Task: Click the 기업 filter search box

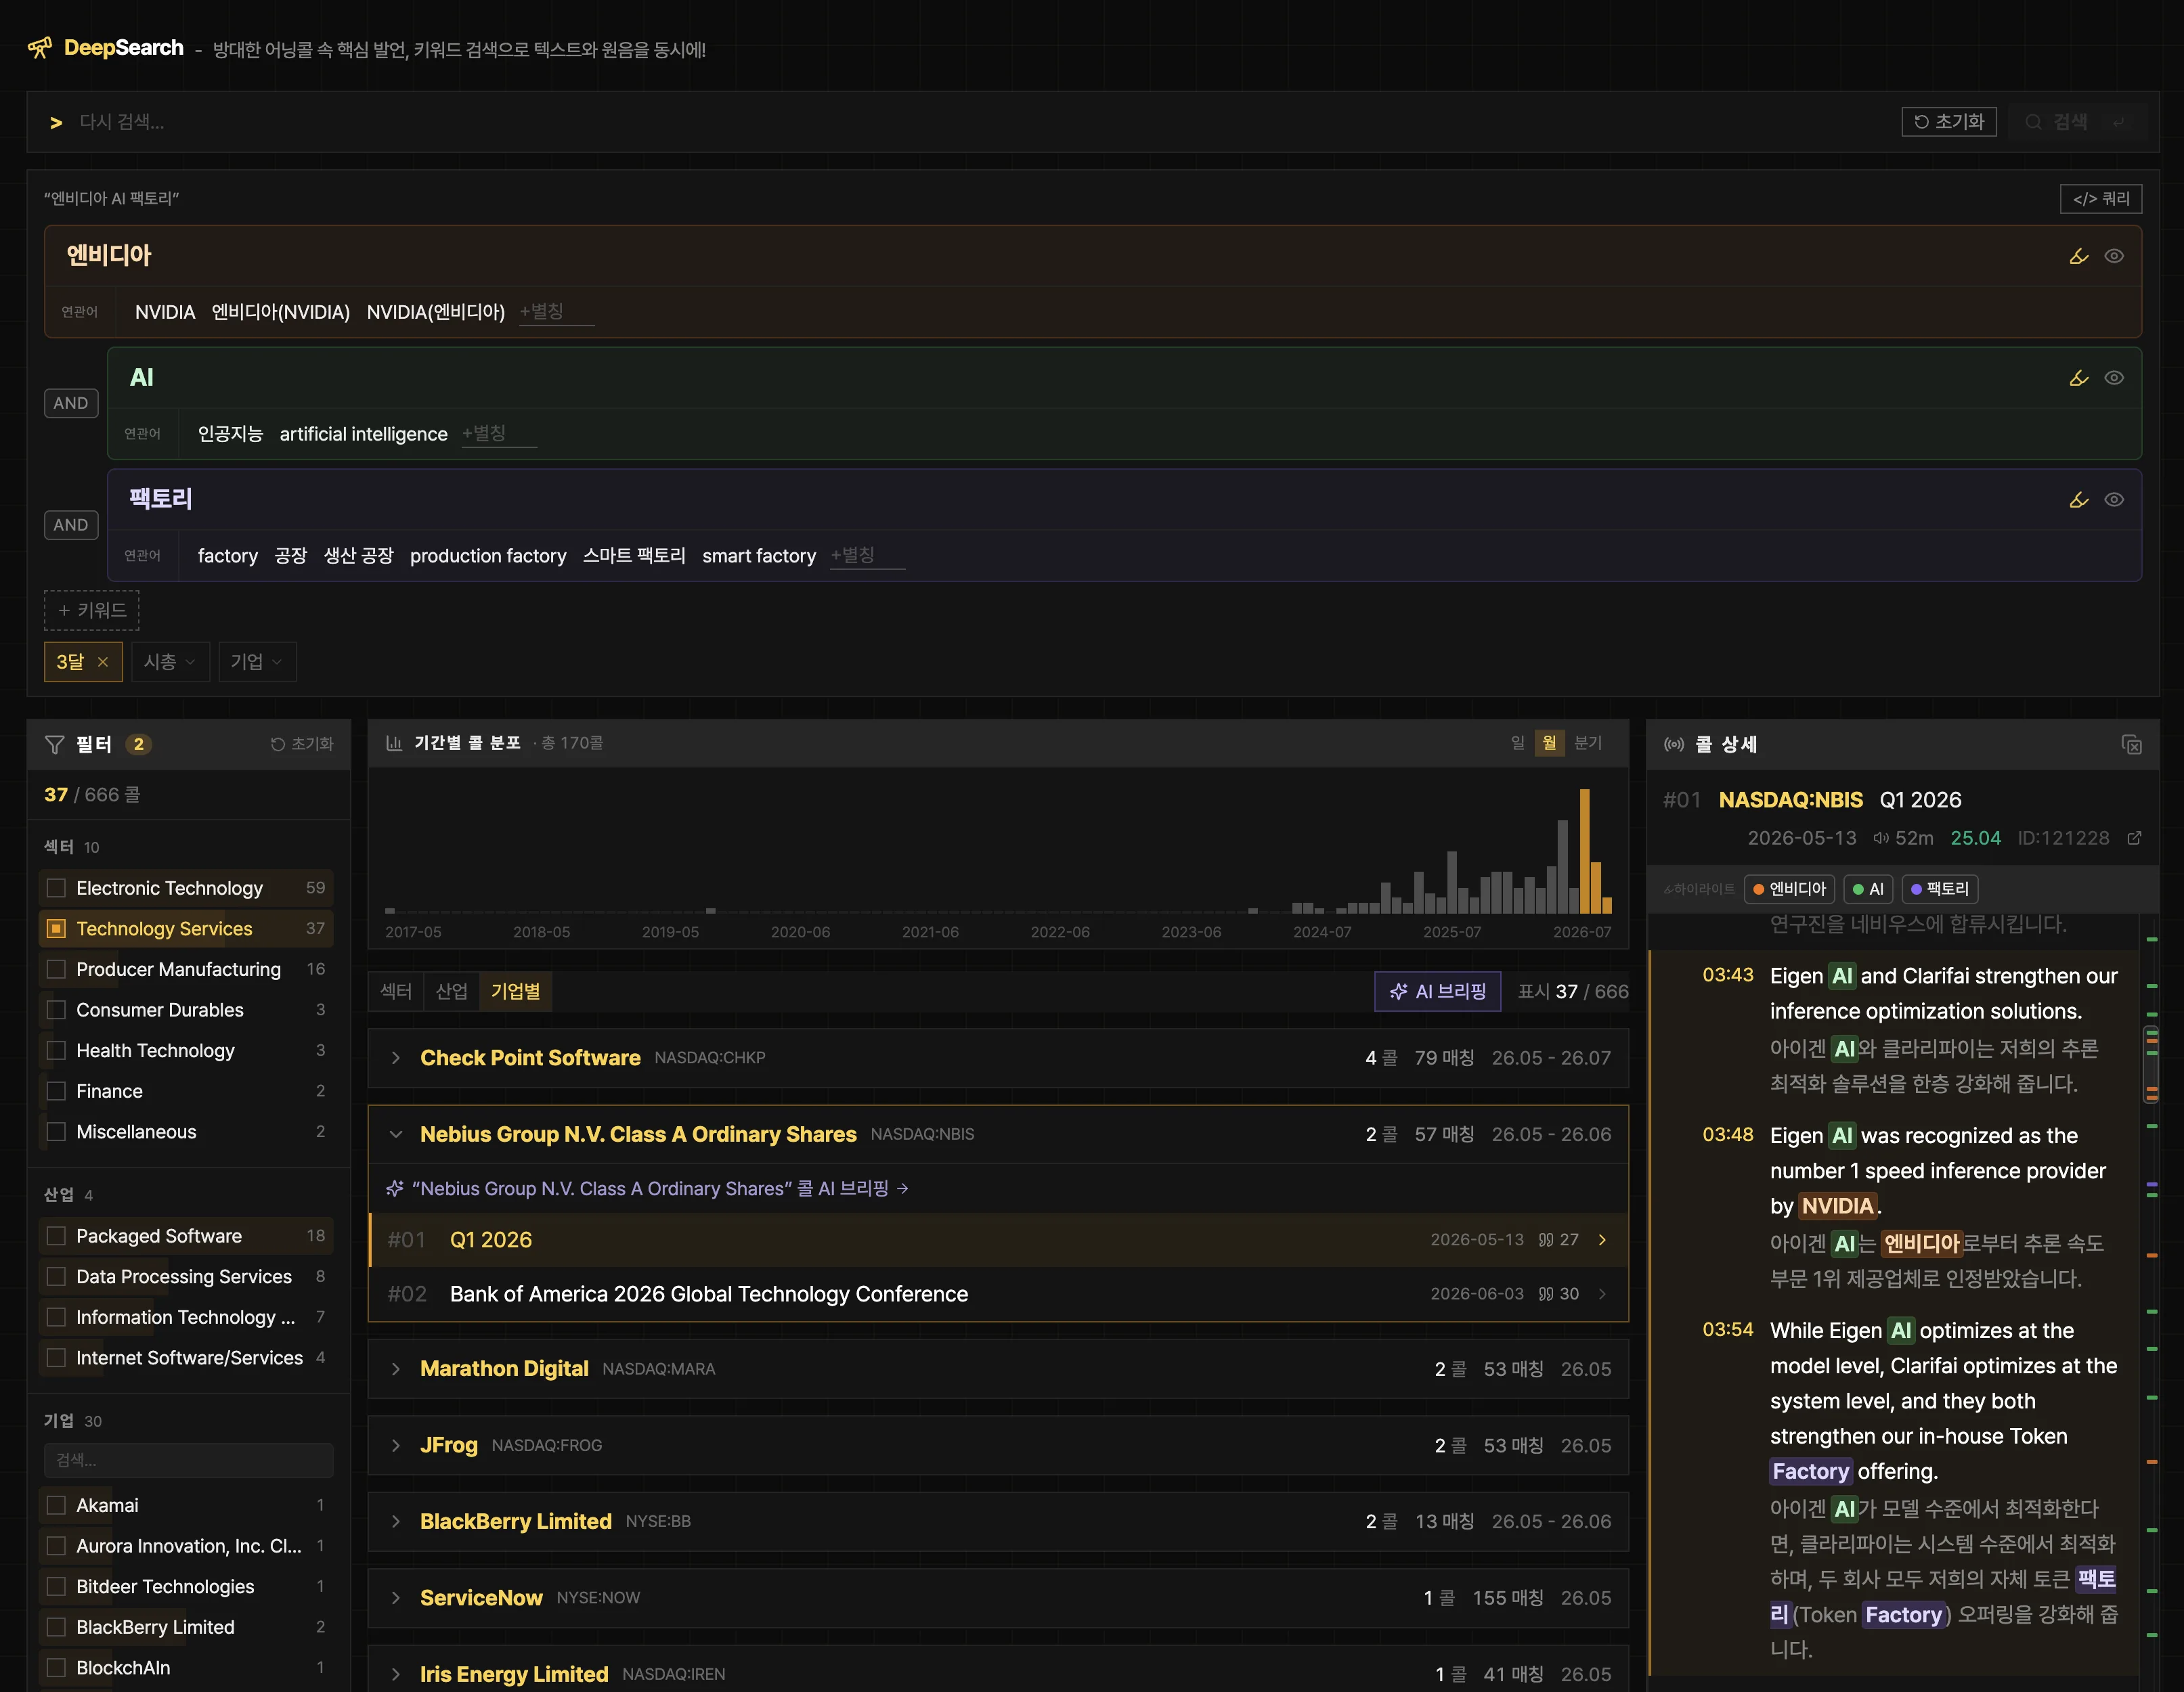Action: pyautogui.click(x=188, y=1460)
